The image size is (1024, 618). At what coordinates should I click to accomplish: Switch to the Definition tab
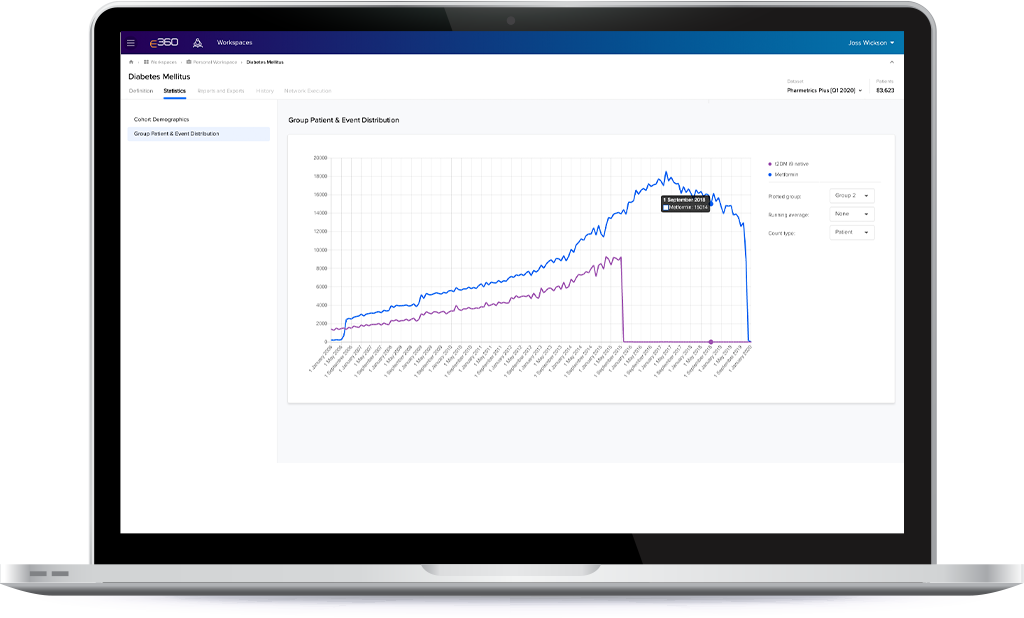tap(141, 91)
